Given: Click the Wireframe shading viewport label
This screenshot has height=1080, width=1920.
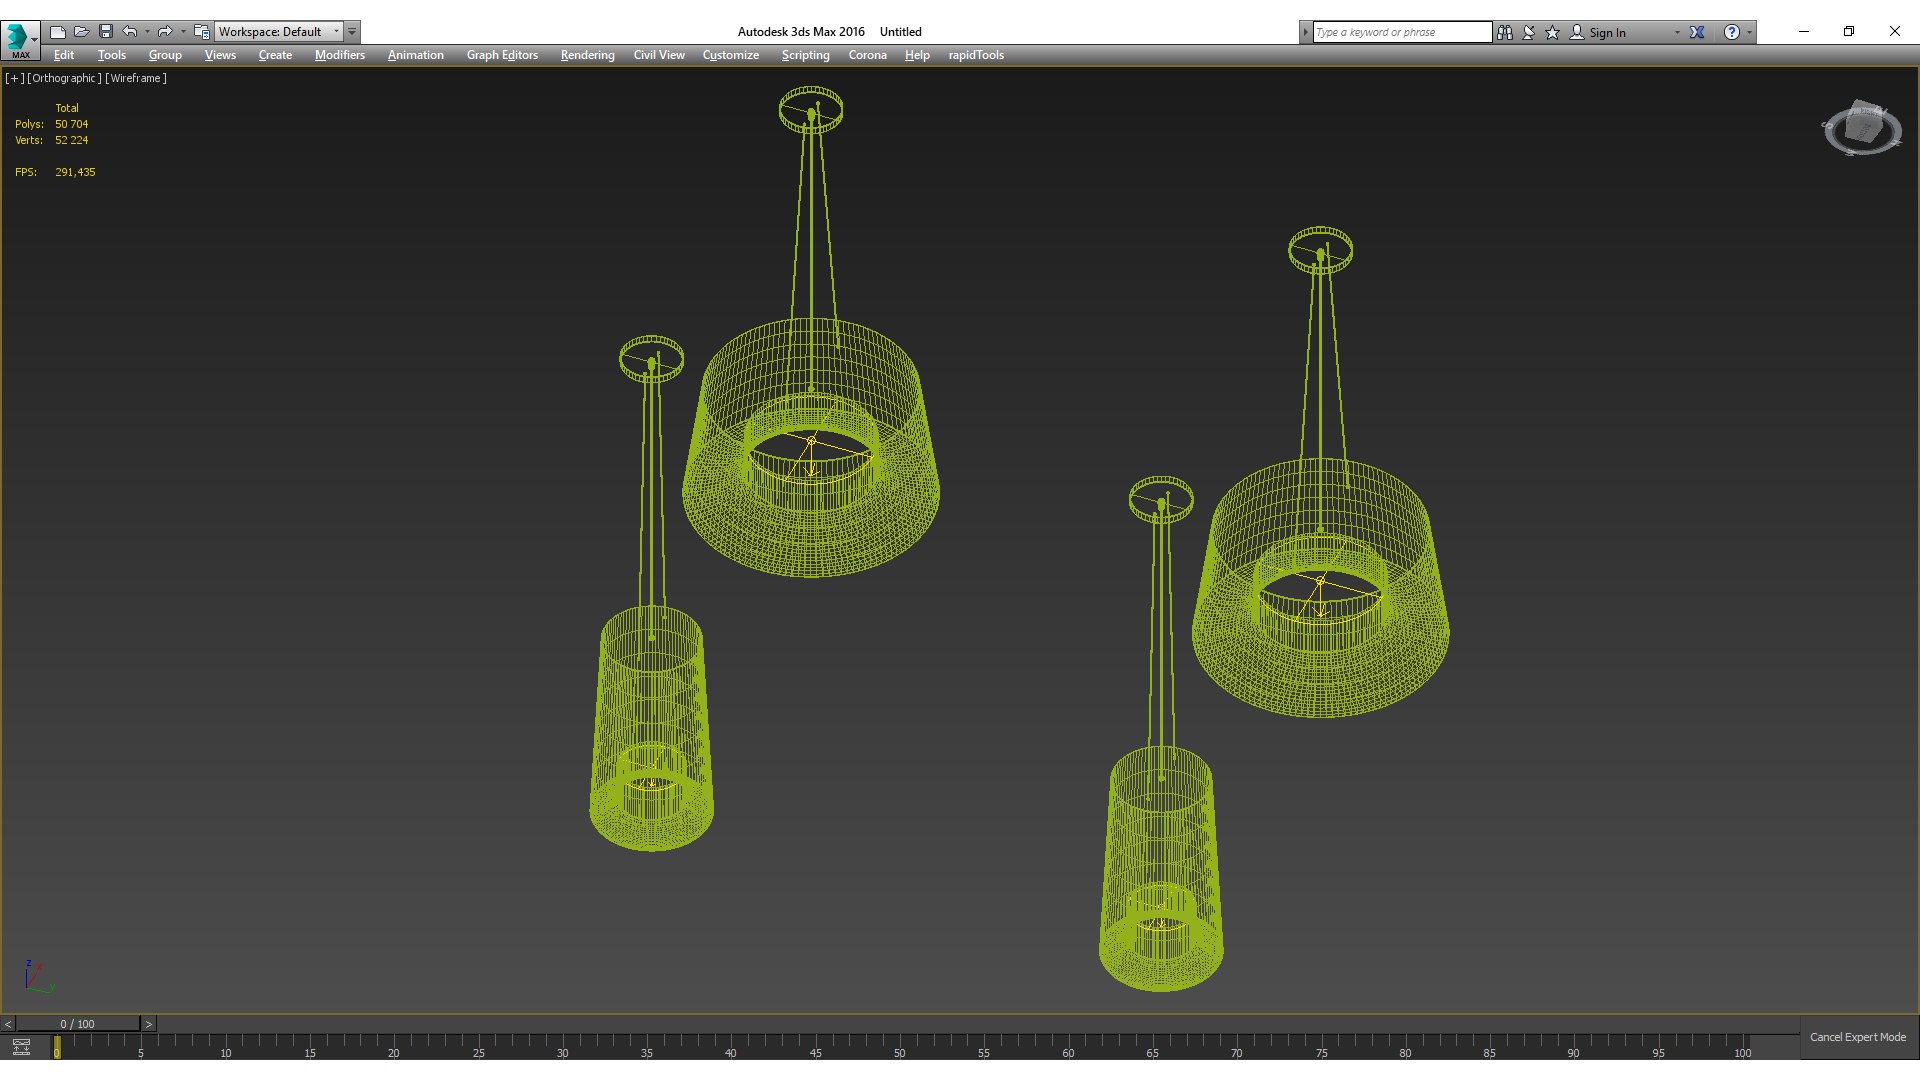Looking at the screenshot, I should [x=136, y=78].
